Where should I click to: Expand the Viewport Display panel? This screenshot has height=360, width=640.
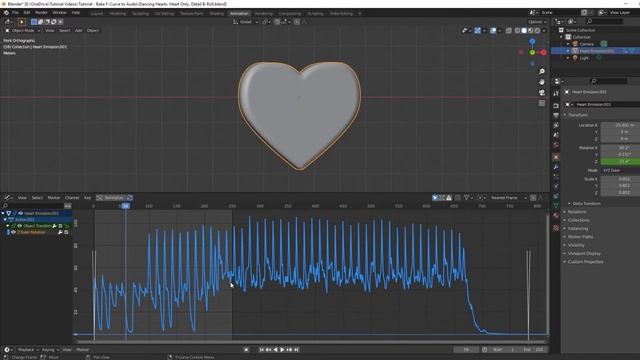click(584, 253)
